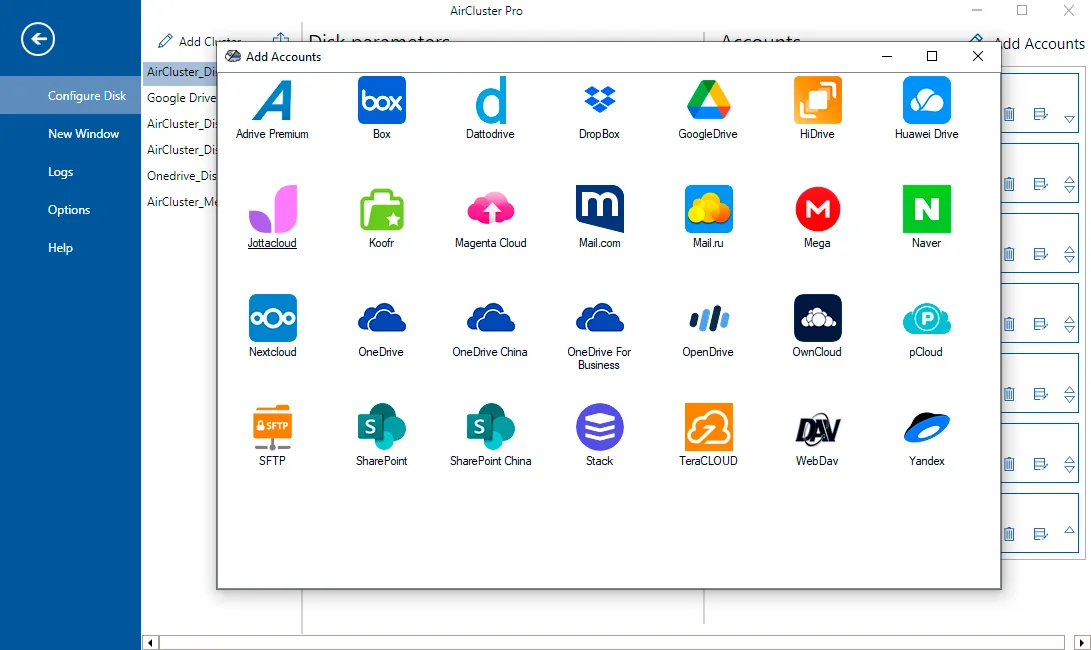
Task: Select the Box cloud provider icon
Action: (381, 100)
